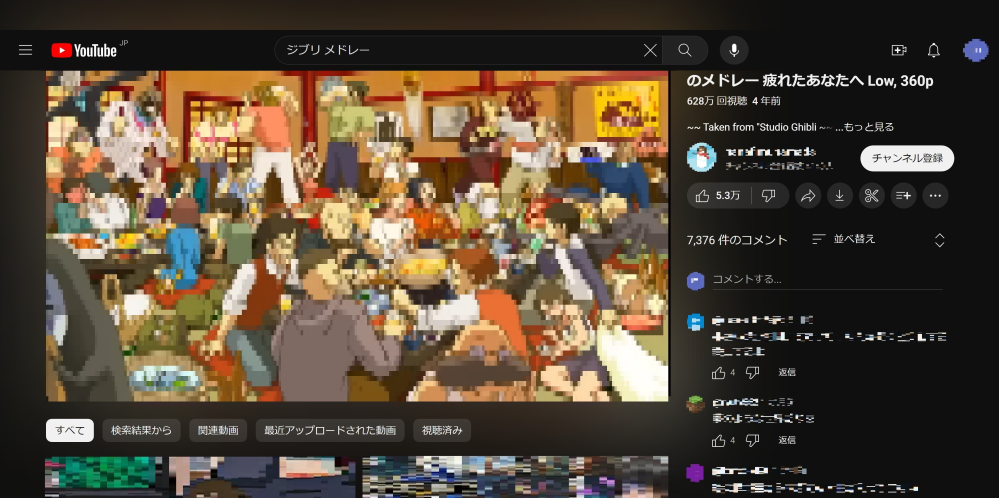999x498 pixels.
Task: Click the 7,376 件のコメント heading
Action: 737,240
